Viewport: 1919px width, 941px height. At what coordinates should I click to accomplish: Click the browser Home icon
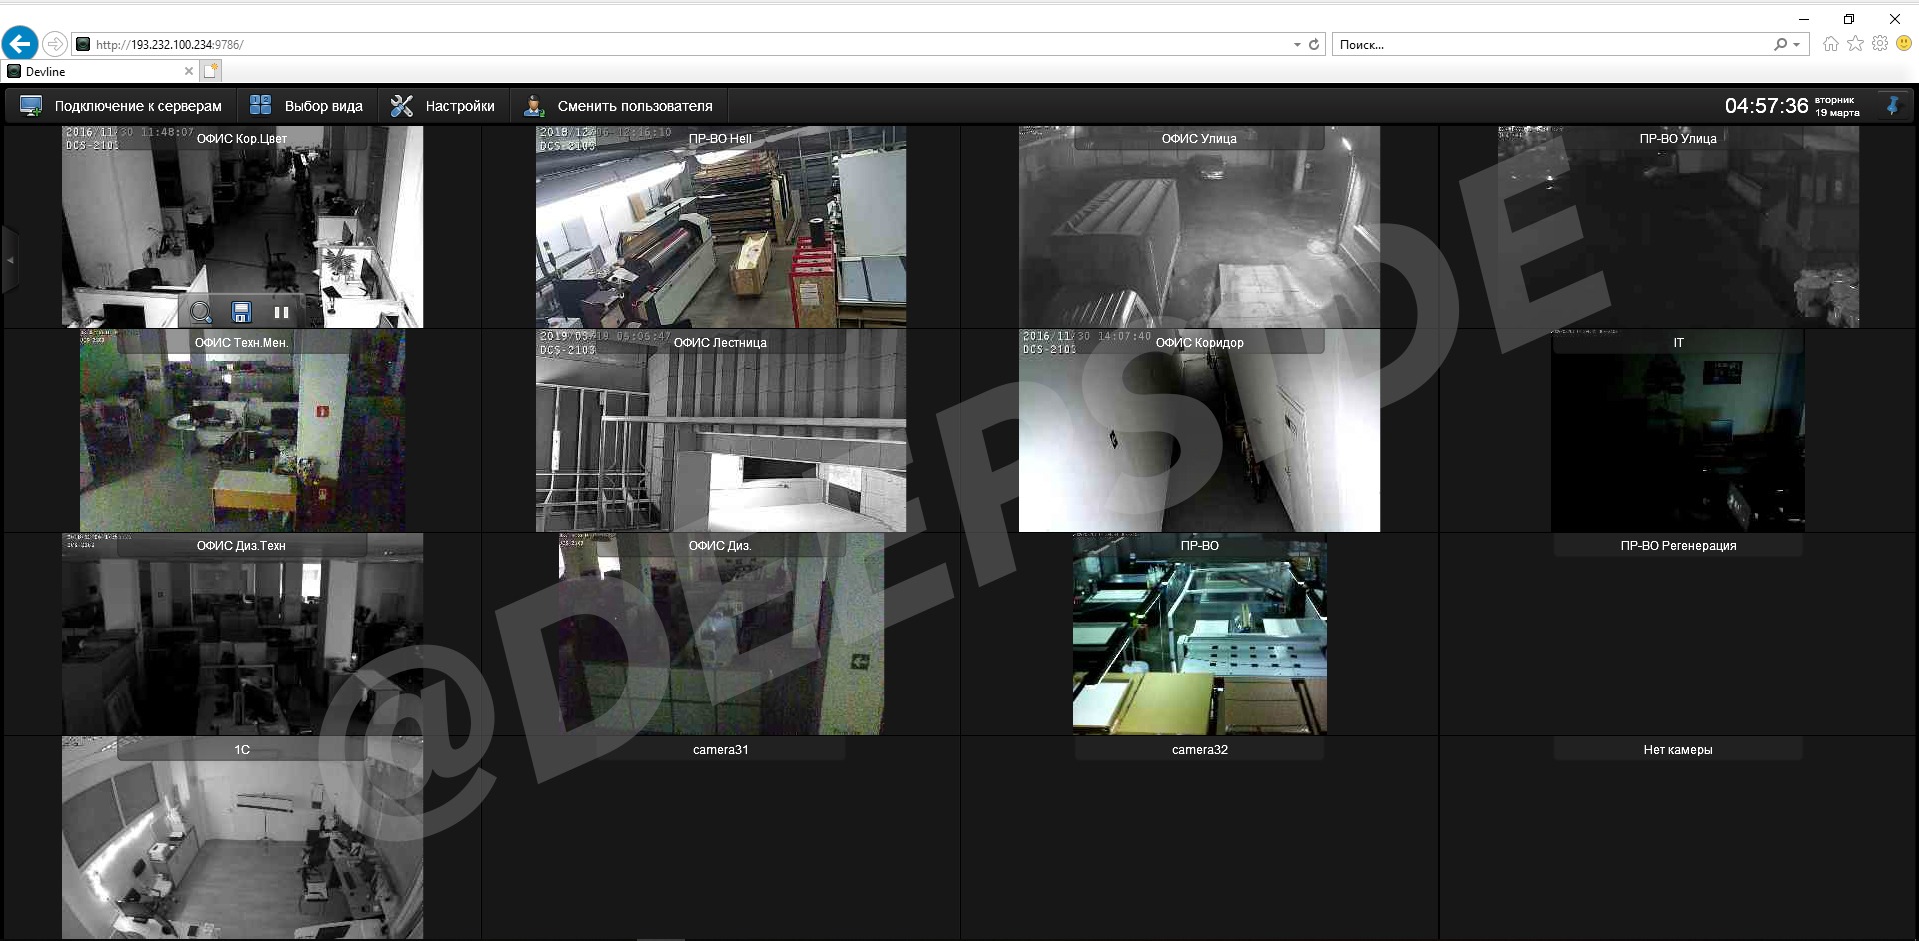[1829, 44]
